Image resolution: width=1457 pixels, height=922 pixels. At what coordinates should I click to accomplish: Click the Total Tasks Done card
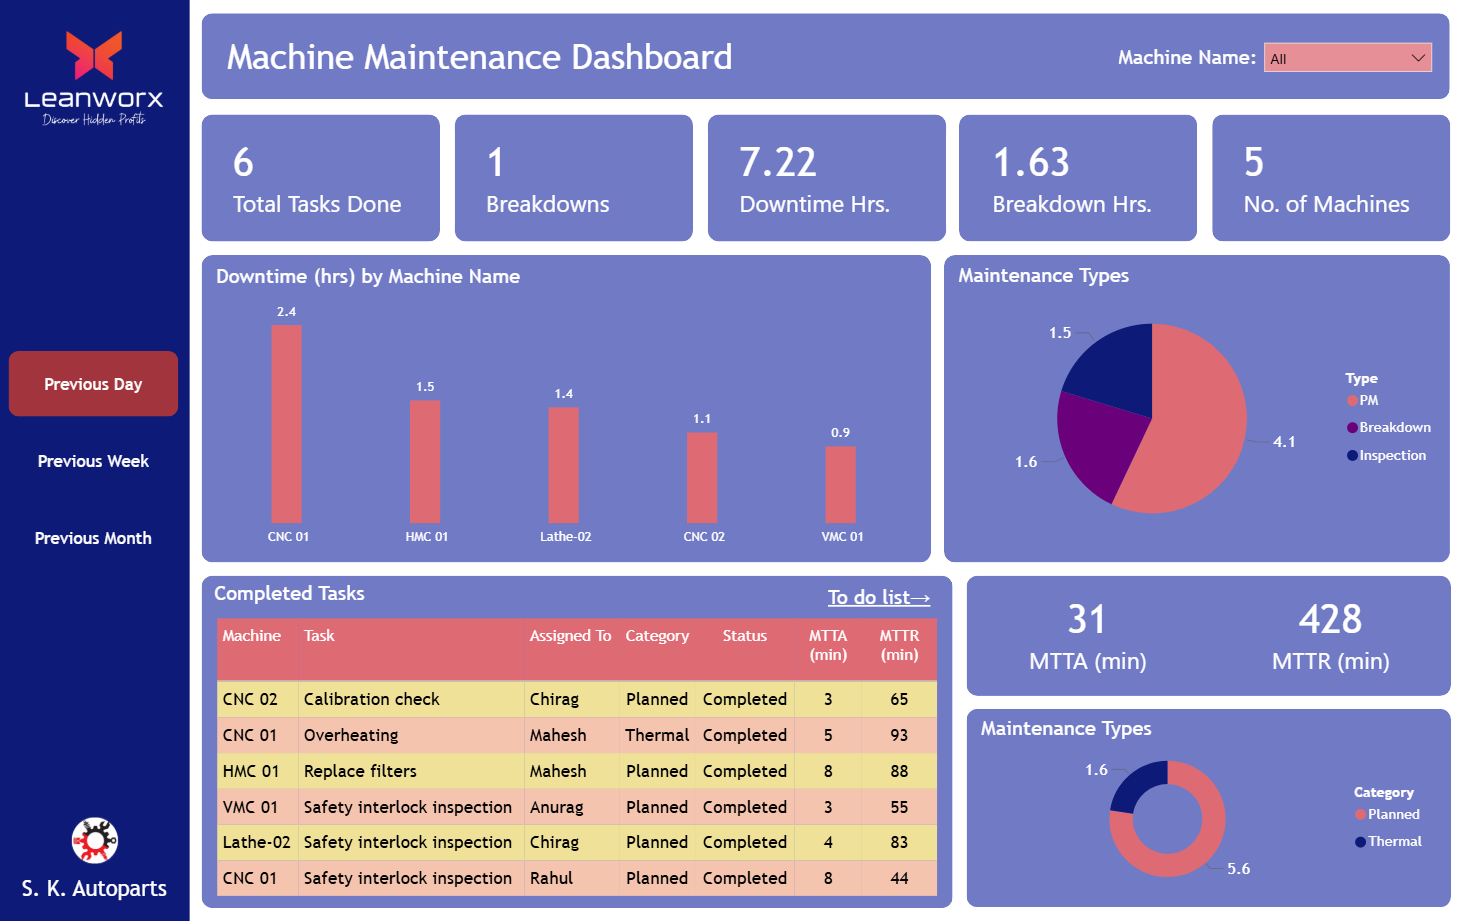coord(321,178)
